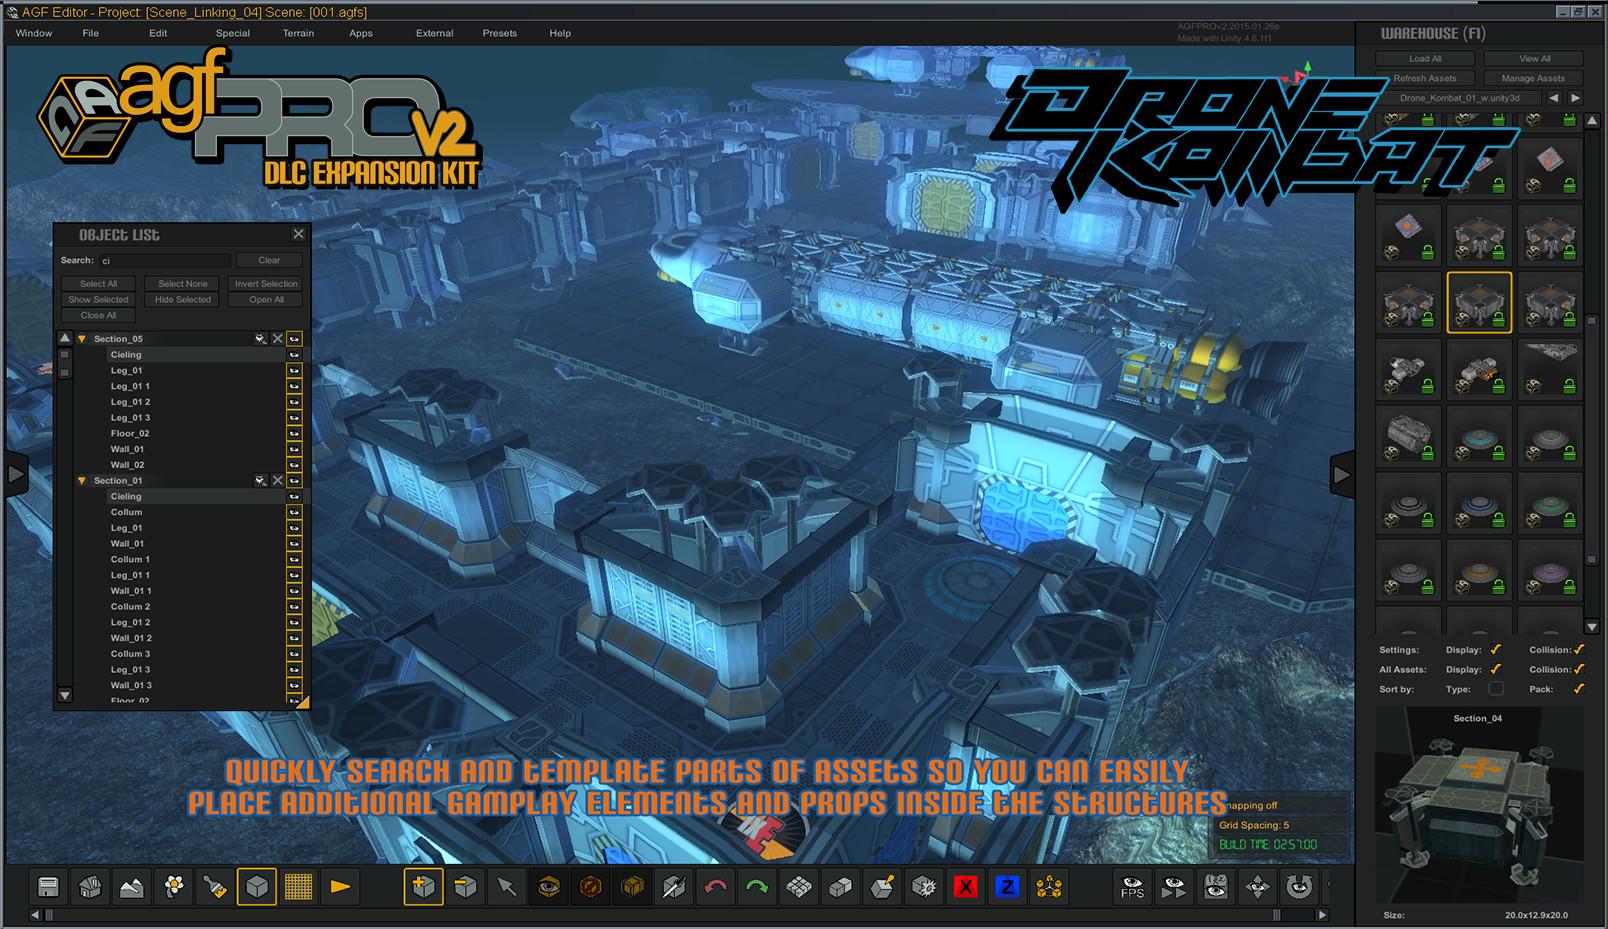The height and width of the screenshot is (929, 1608).
Task: Toggle the Settings Display checkbox
Action: click(x=1493, y=649)
